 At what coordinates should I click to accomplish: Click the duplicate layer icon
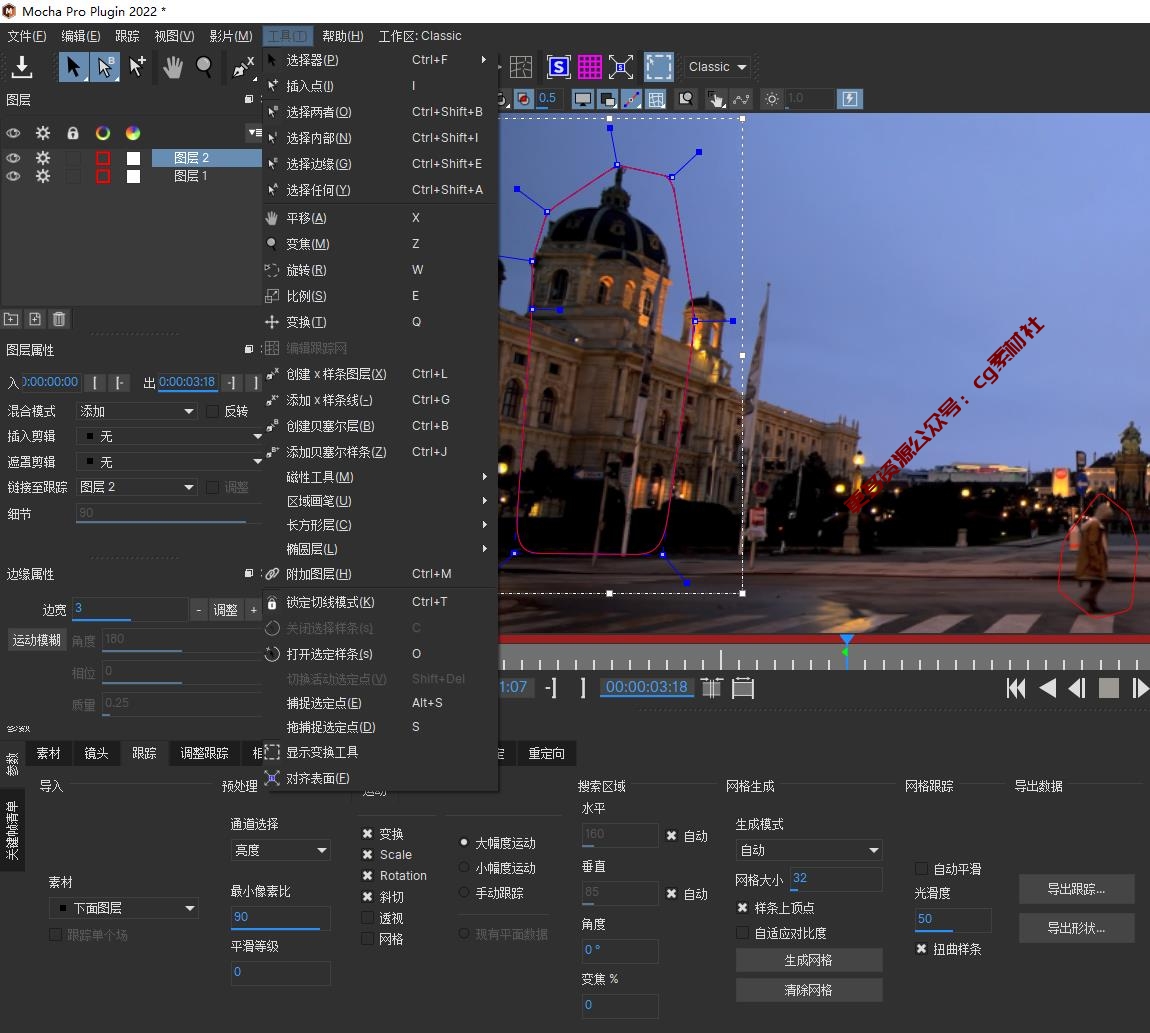(x=35, y=319)
